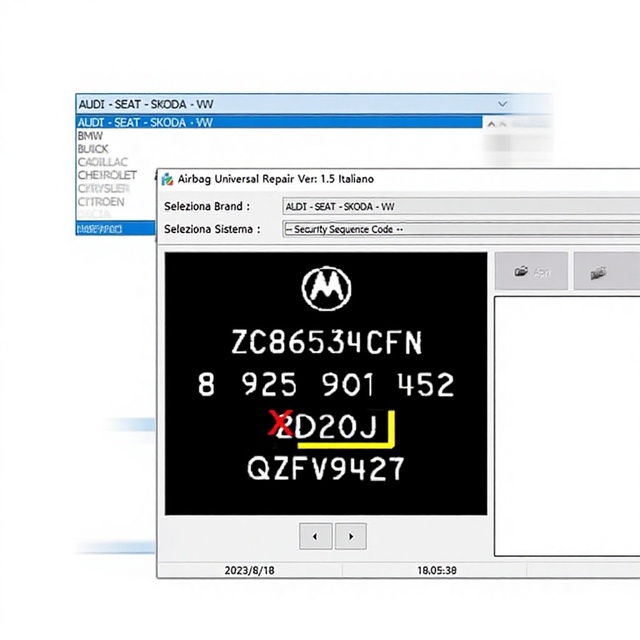Image resolution: width=640 pixels, height=640 pixels.
Task: Pick CHEVROLET in the brand list
Action: [x=107, y=175]
